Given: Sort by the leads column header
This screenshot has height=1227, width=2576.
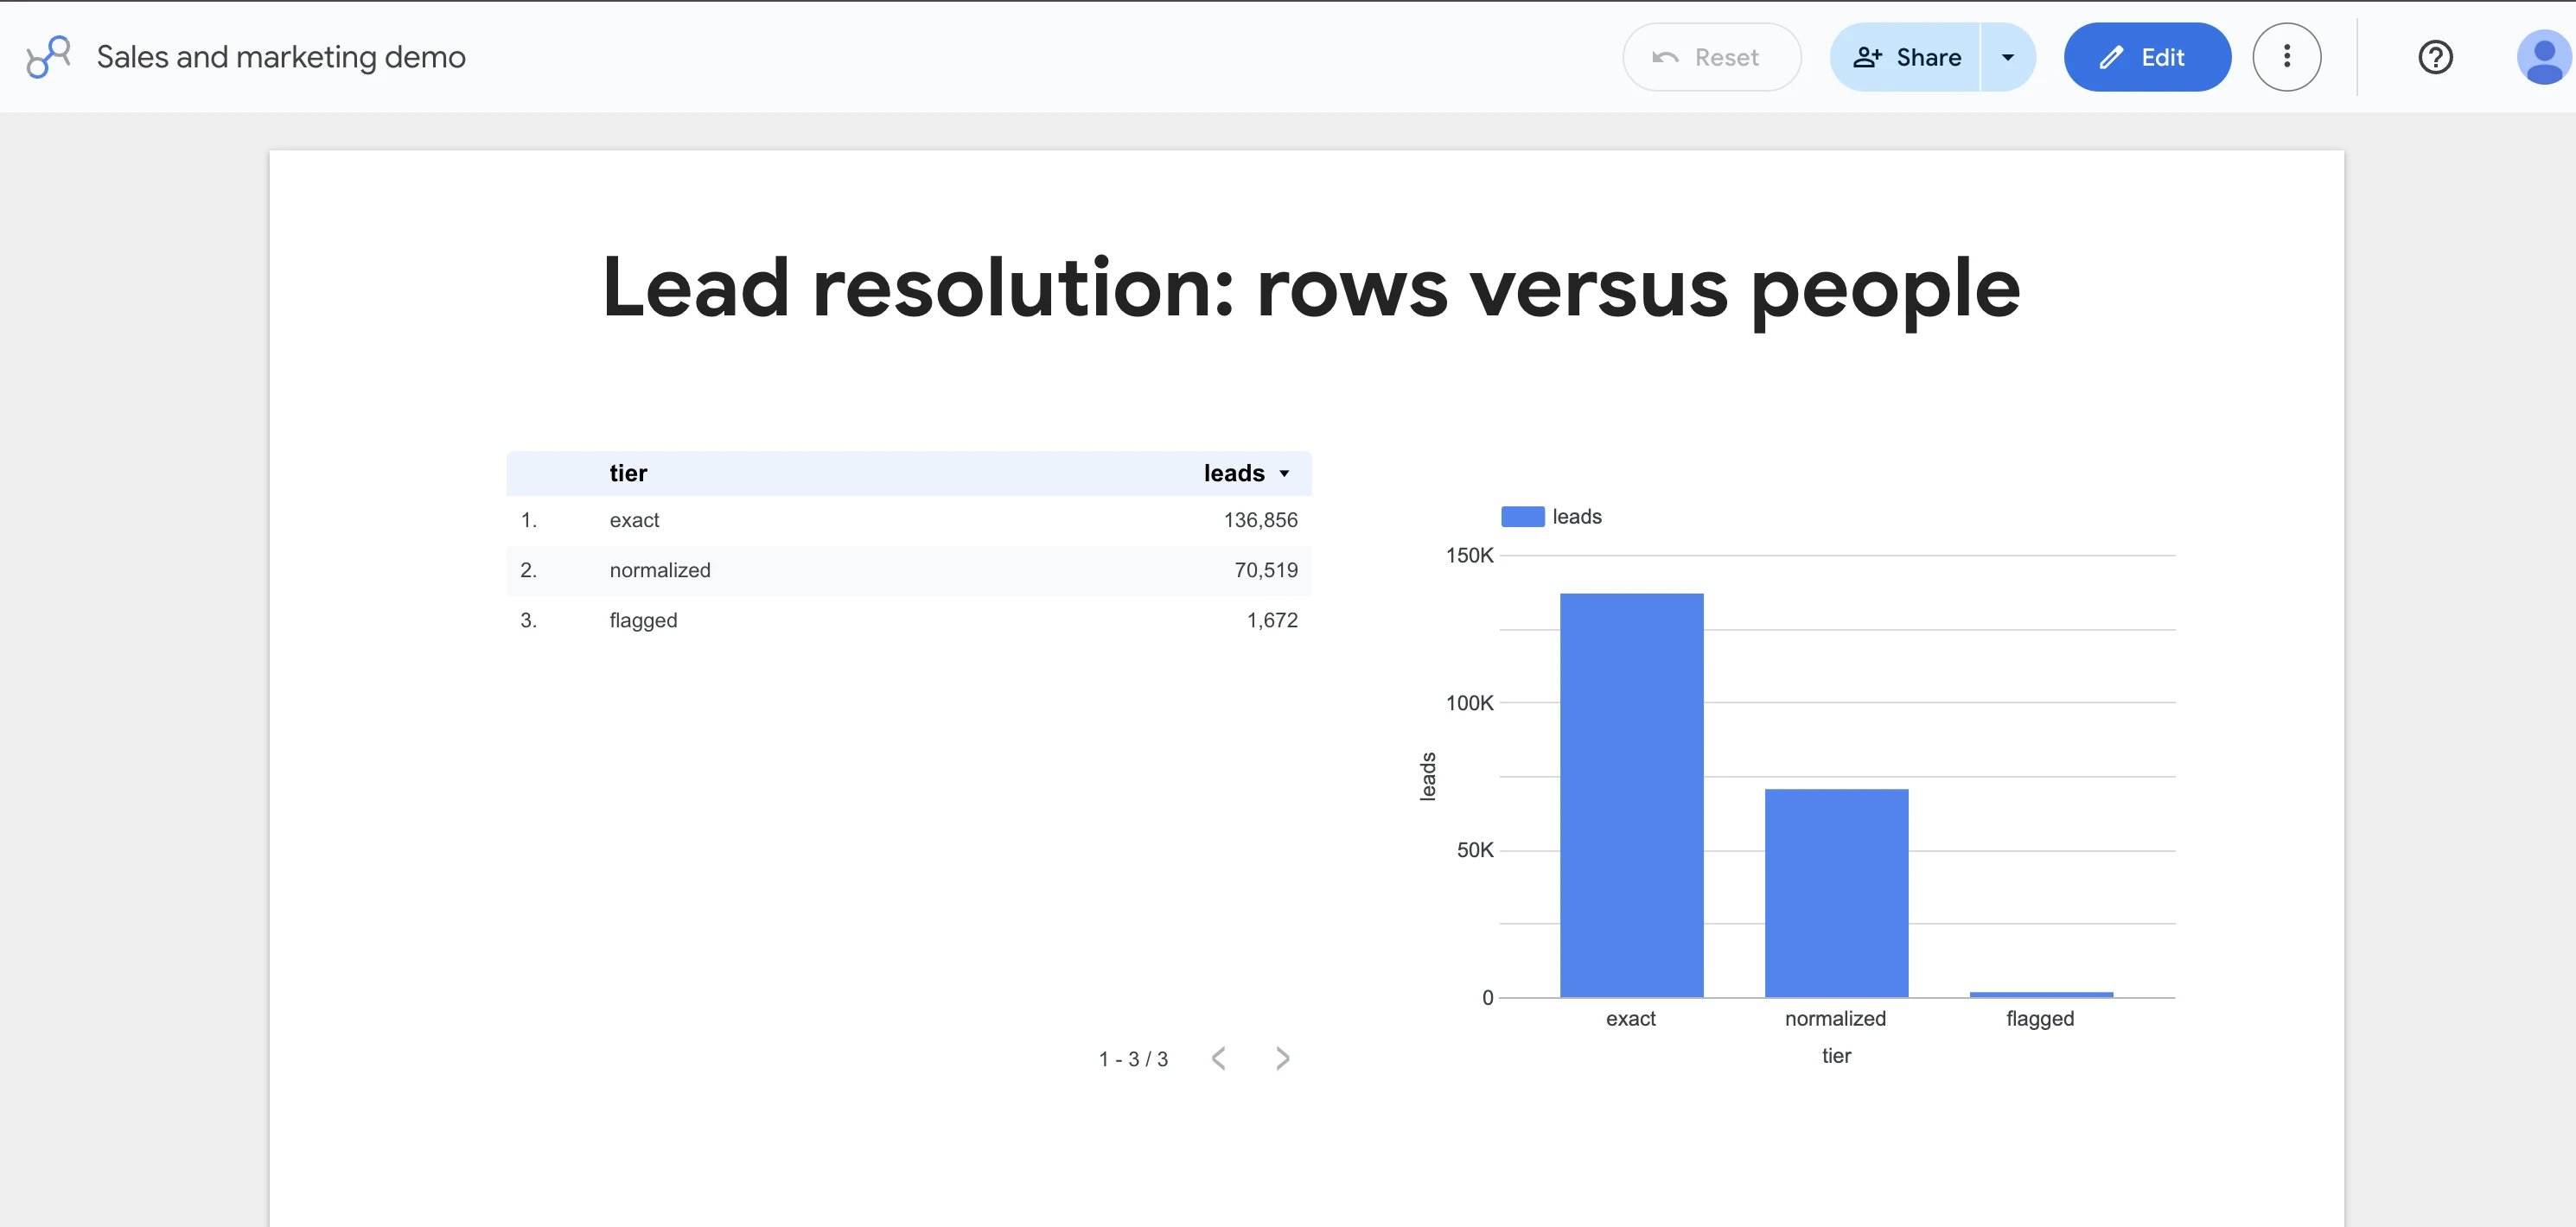Looking at the screenshot, I should coord(1234,473).
